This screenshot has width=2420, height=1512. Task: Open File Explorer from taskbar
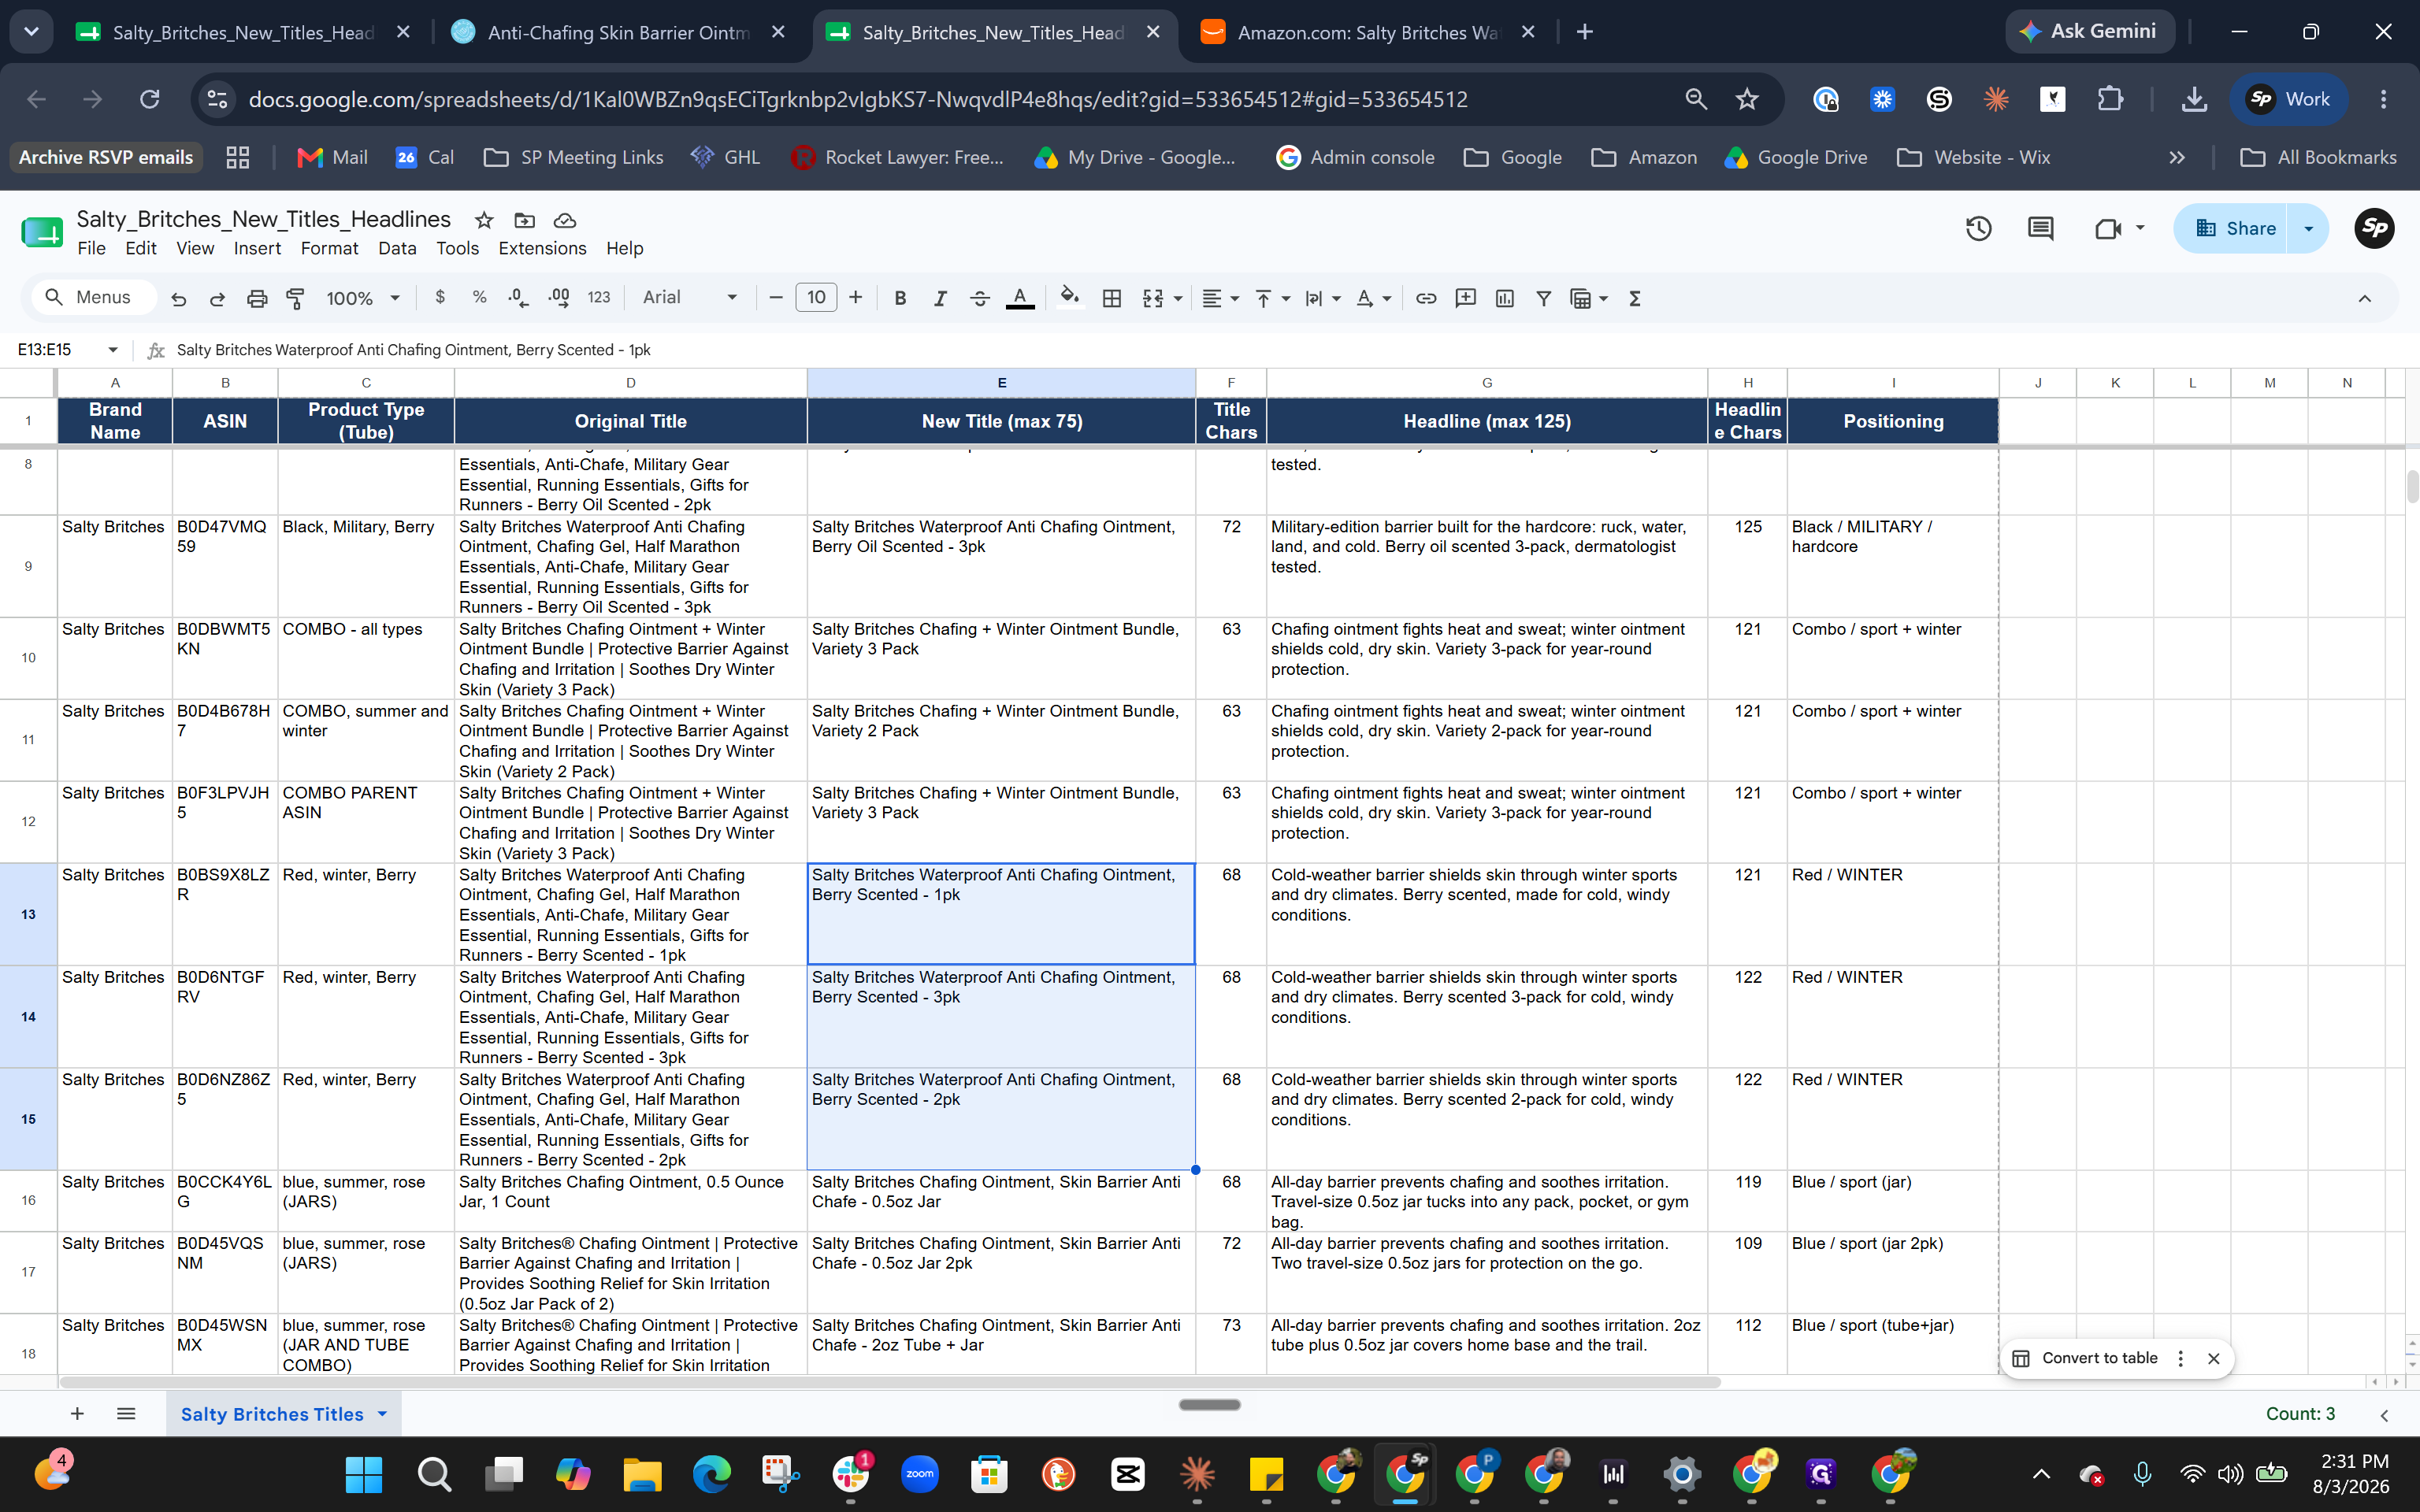tap(642, 1474)
